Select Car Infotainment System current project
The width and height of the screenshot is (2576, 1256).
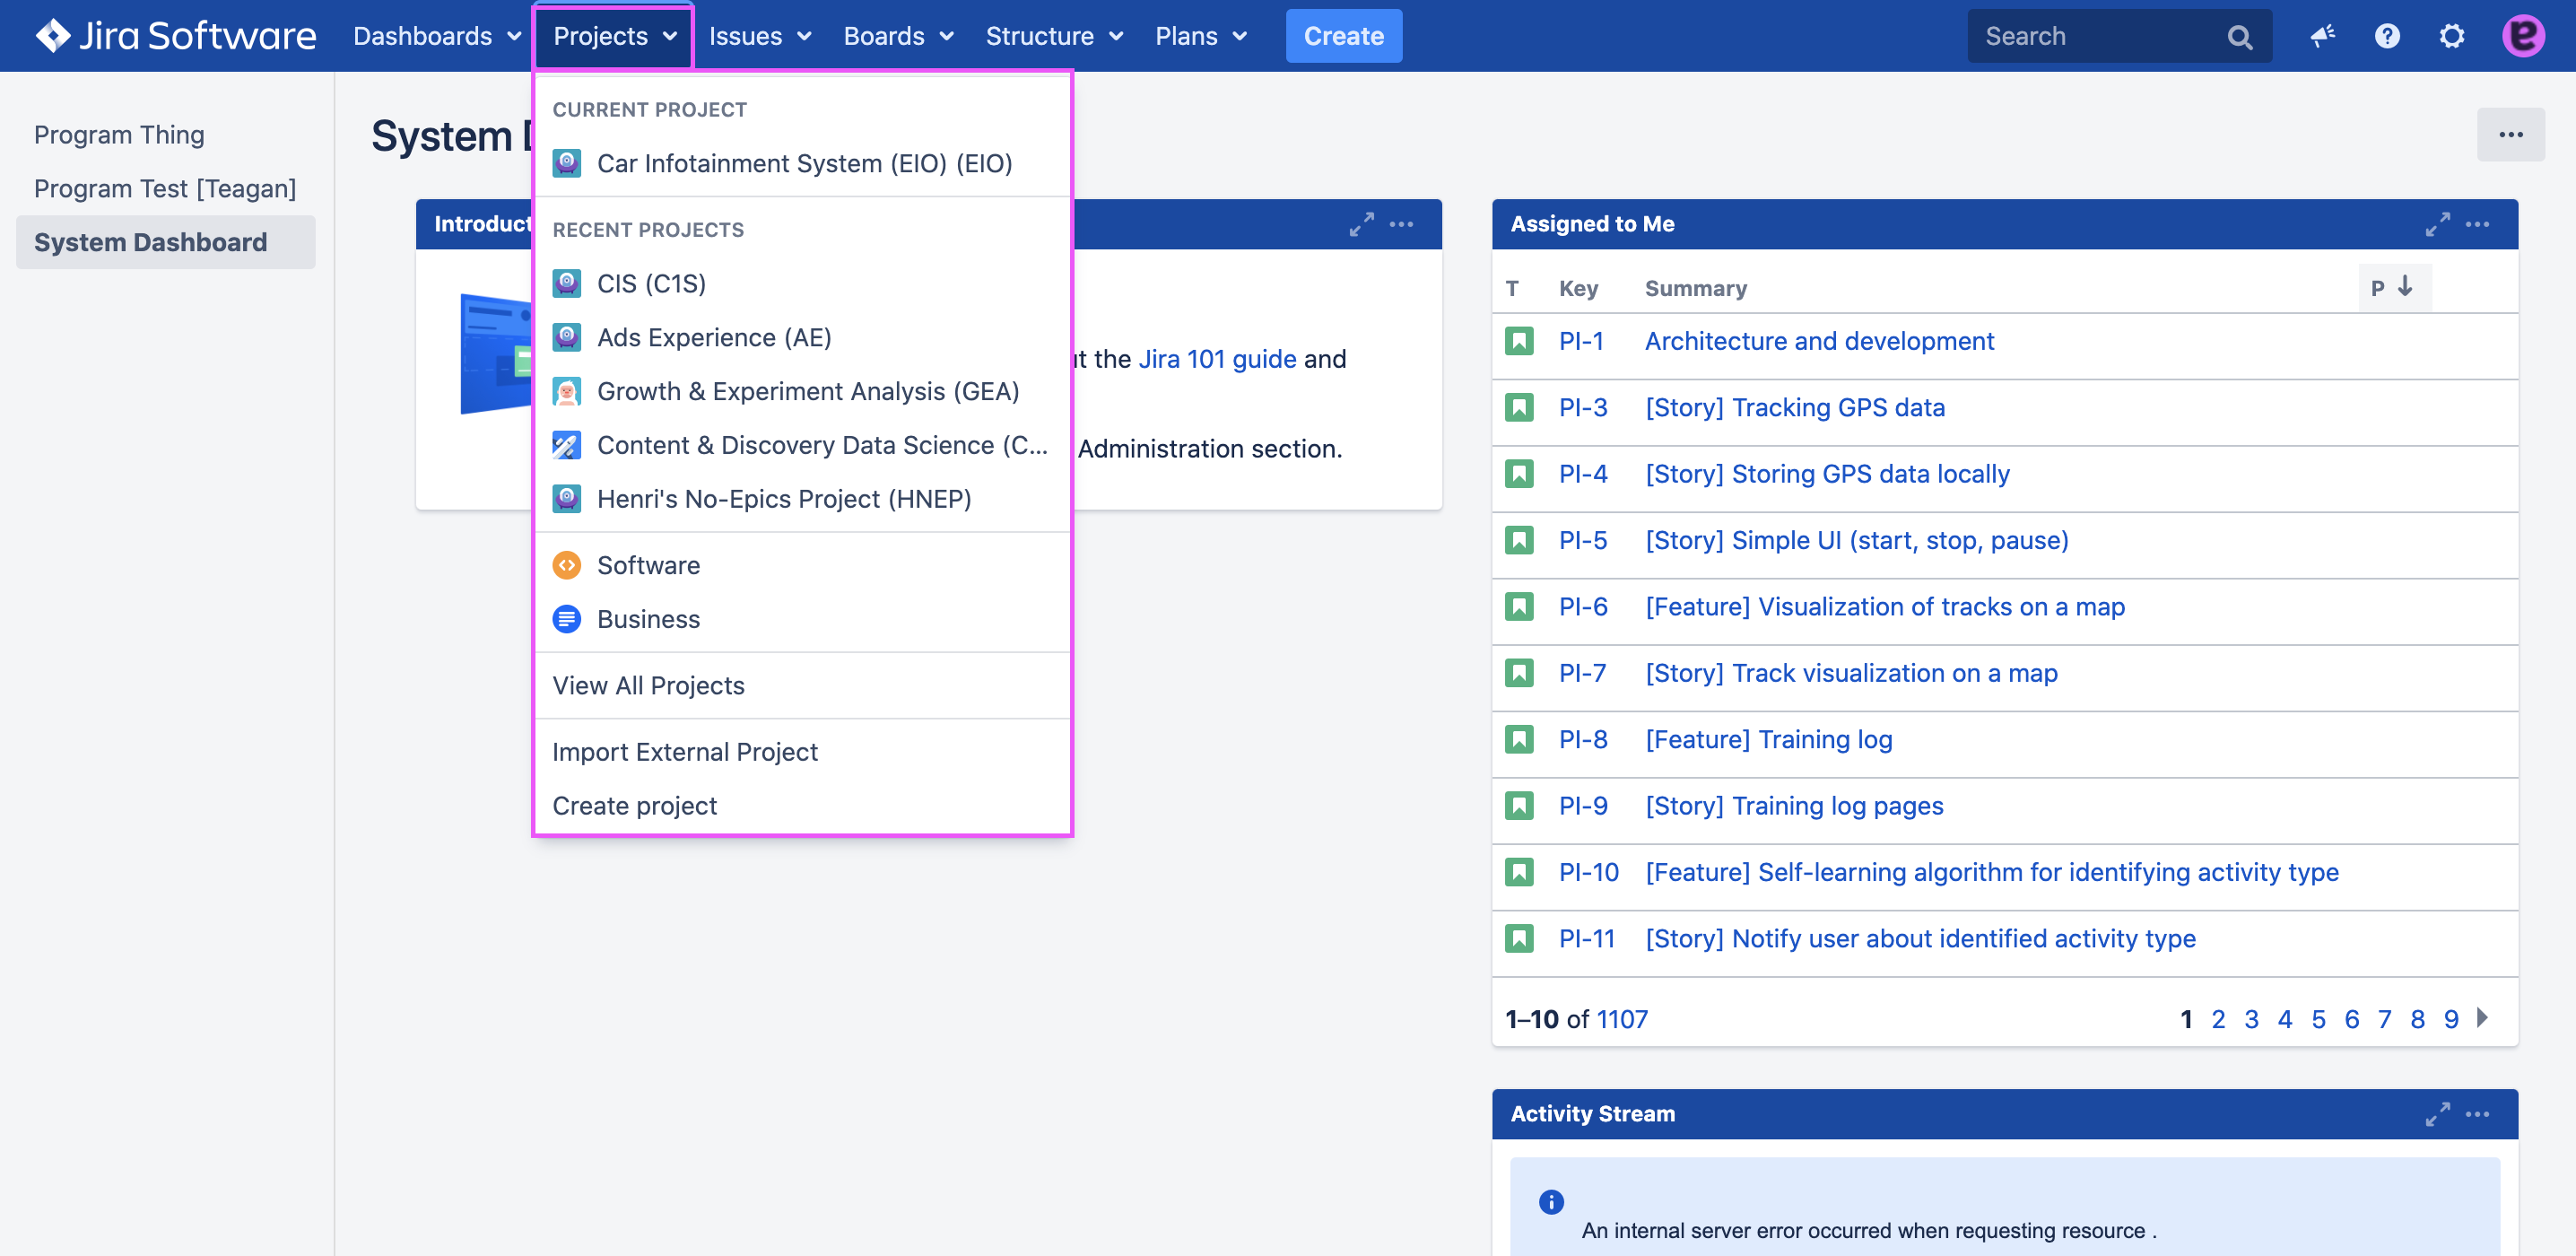[x=804, y=162]
